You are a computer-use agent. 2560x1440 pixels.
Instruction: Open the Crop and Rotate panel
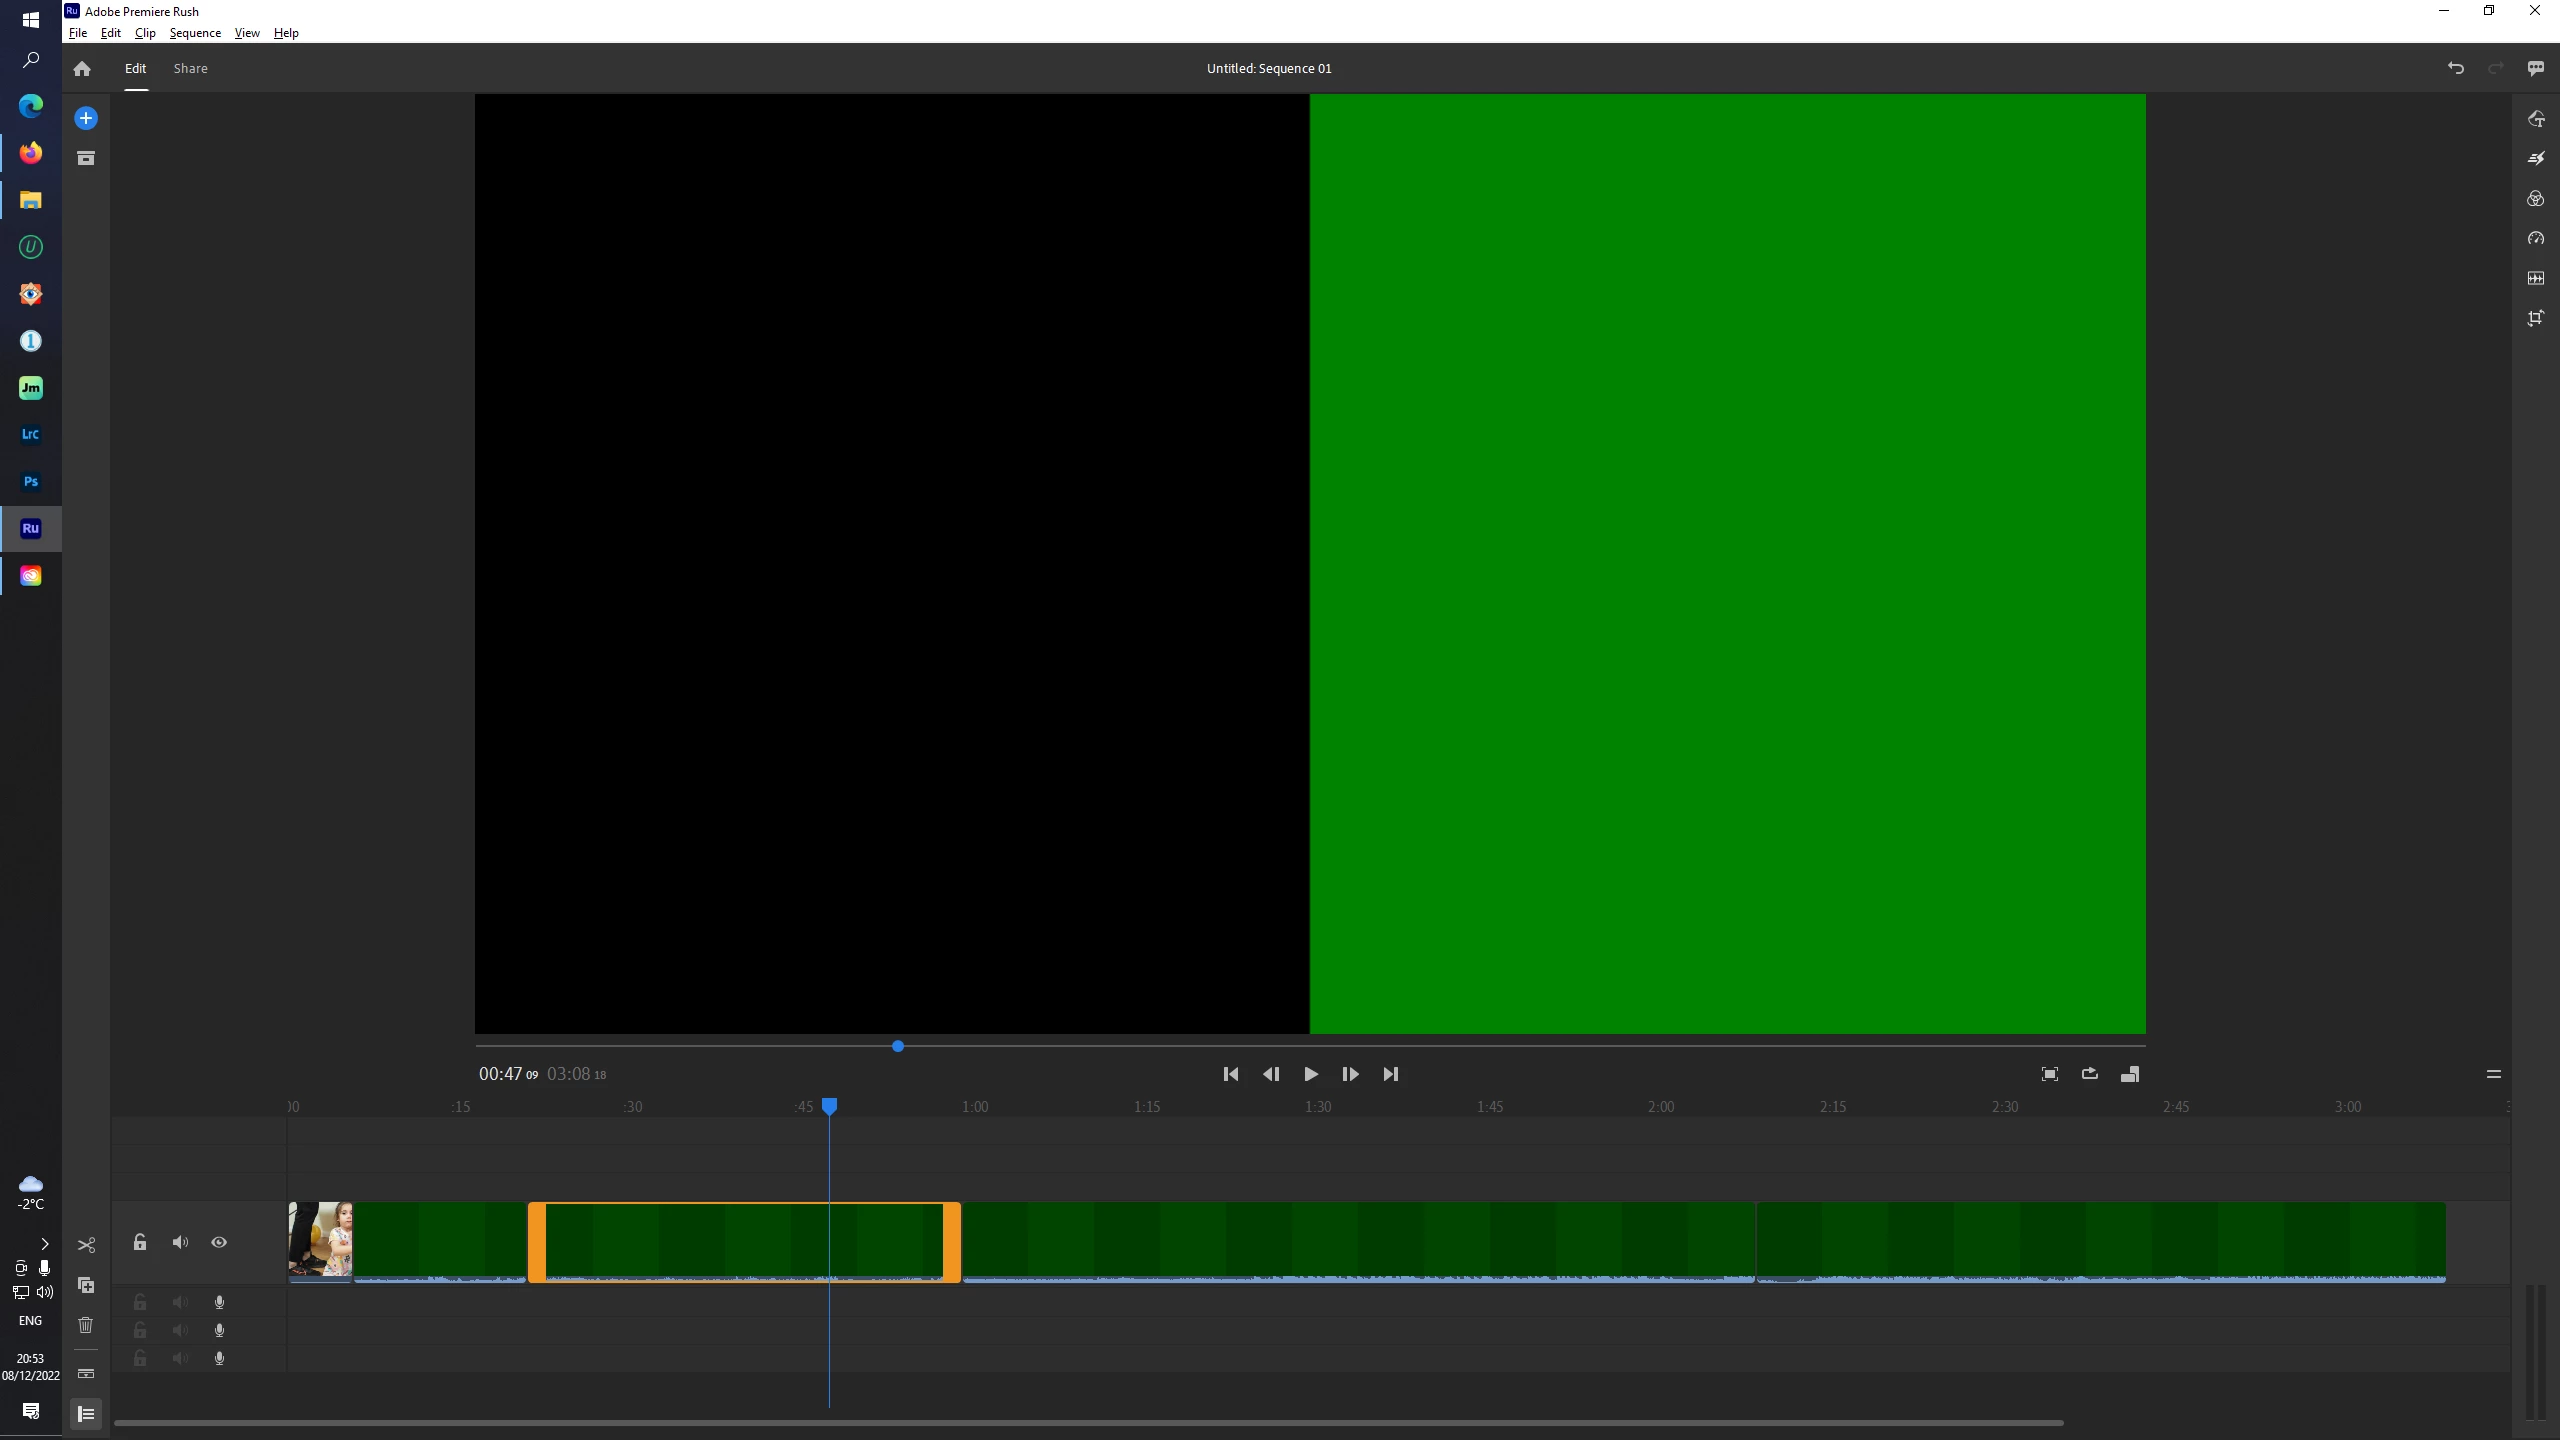point(2535,318)
